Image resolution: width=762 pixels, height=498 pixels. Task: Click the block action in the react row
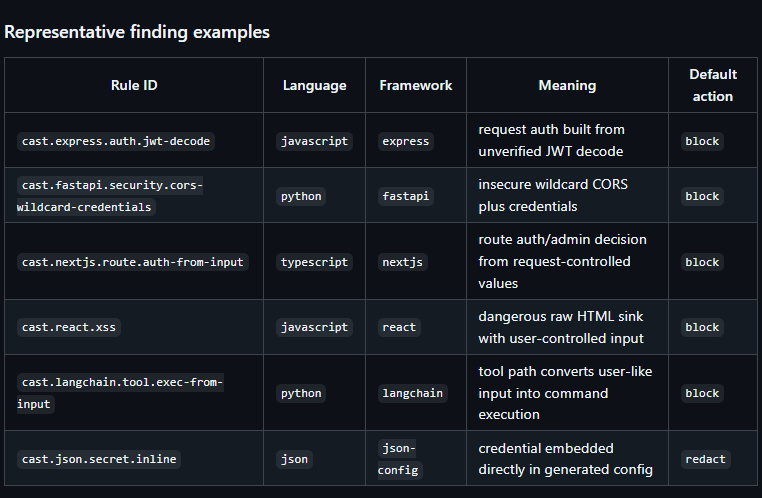tap(702, 327)
